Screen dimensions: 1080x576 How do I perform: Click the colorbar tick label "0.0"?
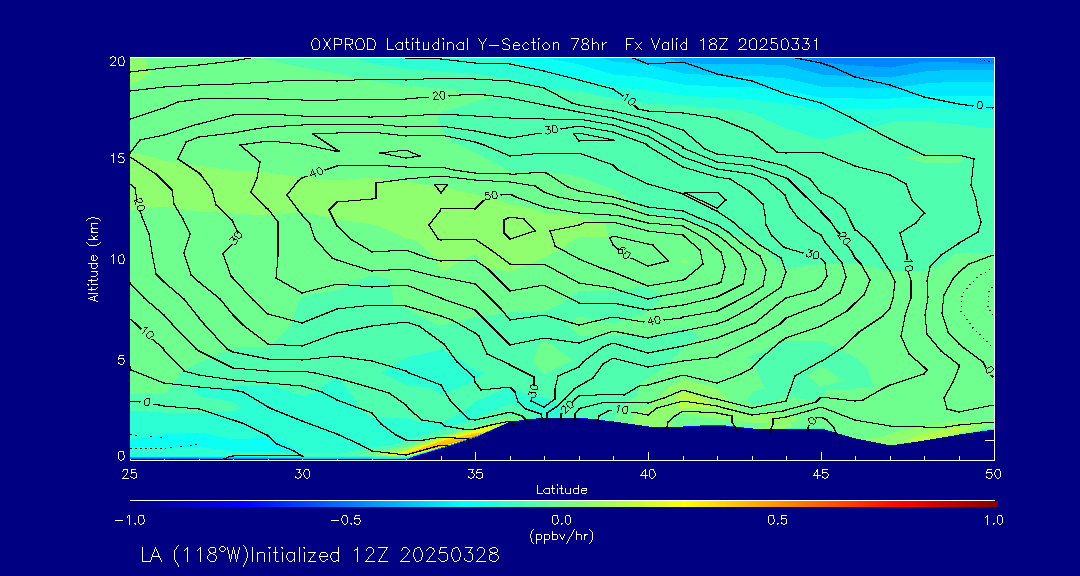(561, 520)
